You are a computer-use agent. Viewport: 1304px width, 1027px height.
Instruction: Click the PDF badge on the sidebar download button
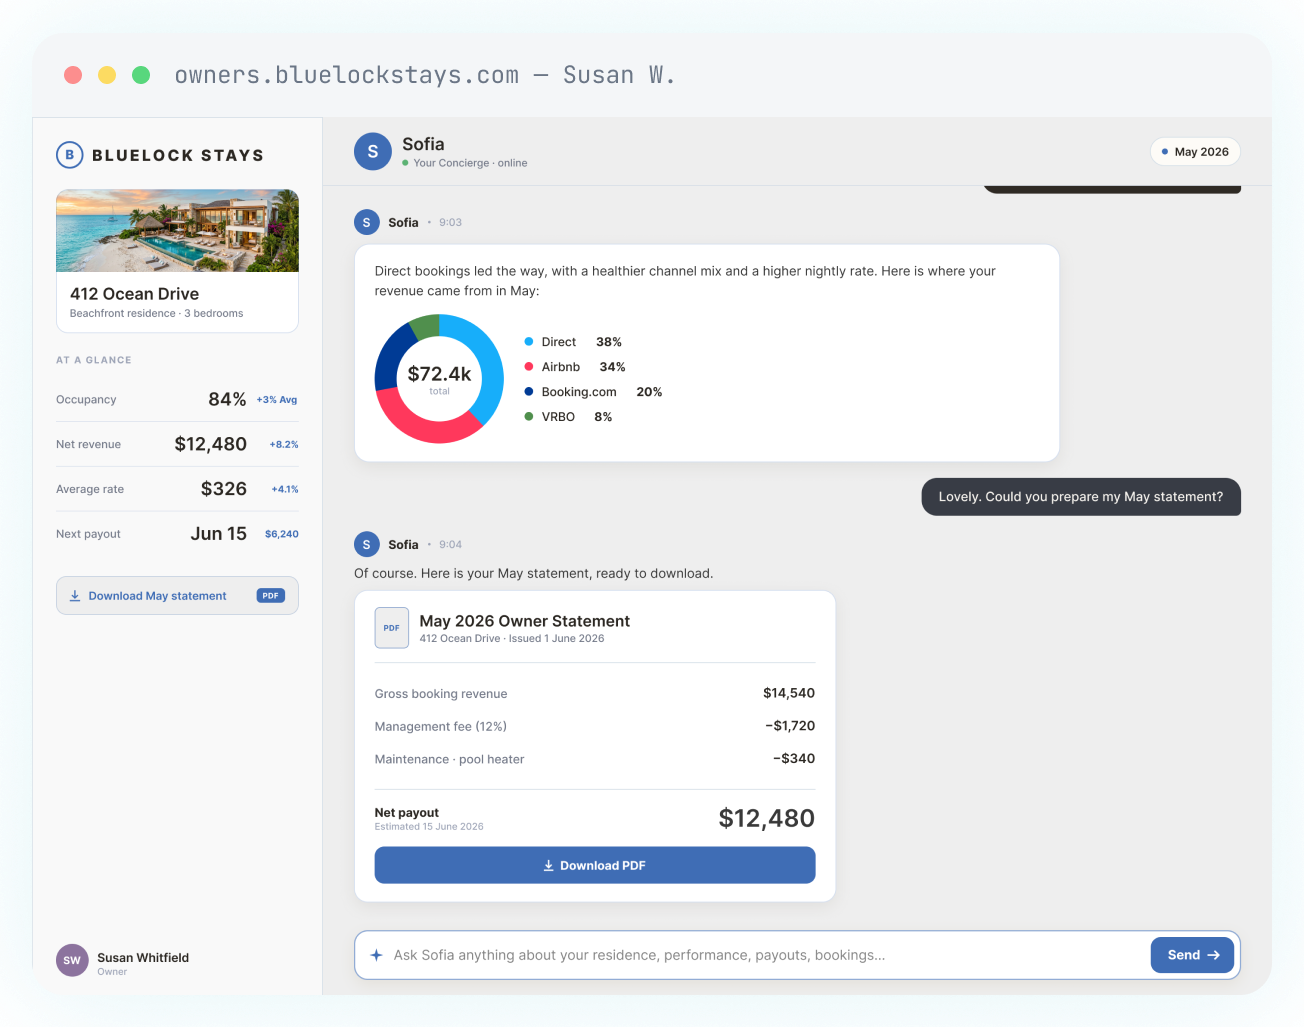271,595
